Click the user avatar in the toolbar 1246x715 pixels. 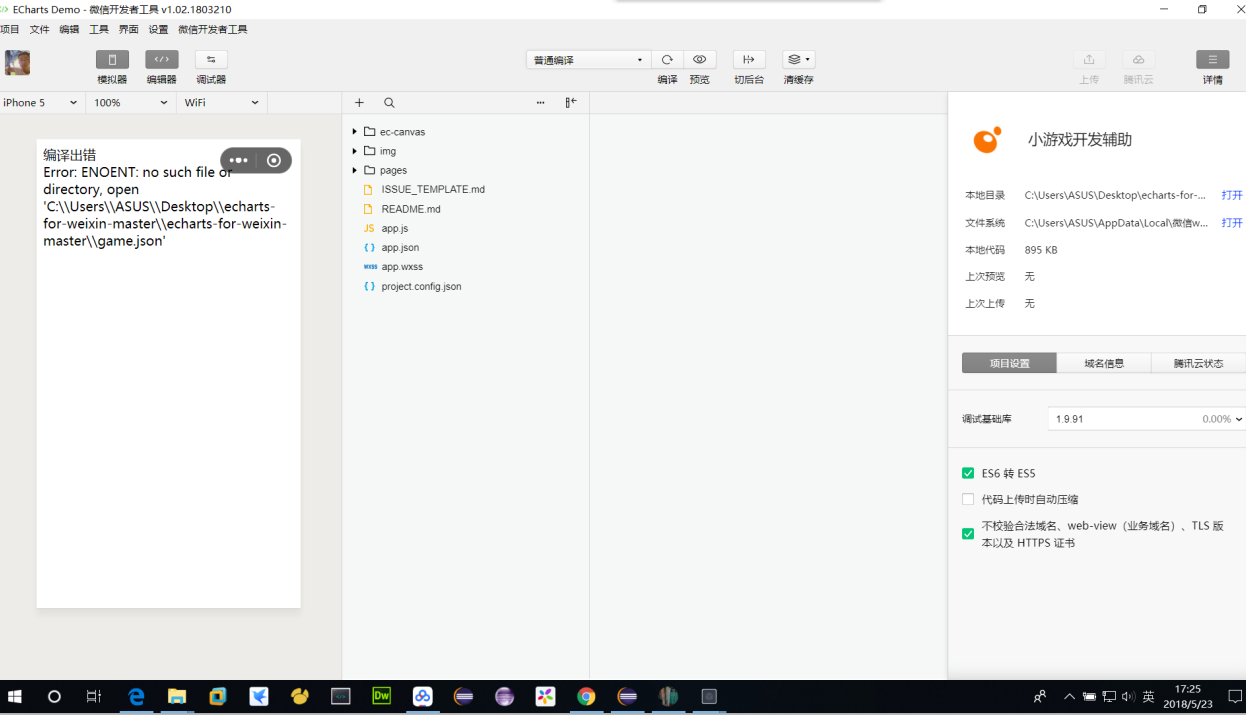[17, 63]
